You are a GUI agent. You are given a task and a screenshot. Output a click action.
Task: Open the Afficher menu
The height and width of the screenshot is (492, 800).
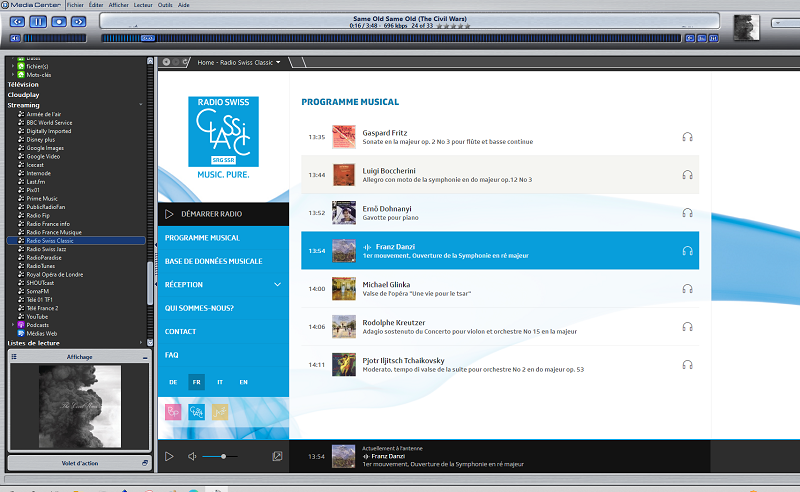[118, 5]
